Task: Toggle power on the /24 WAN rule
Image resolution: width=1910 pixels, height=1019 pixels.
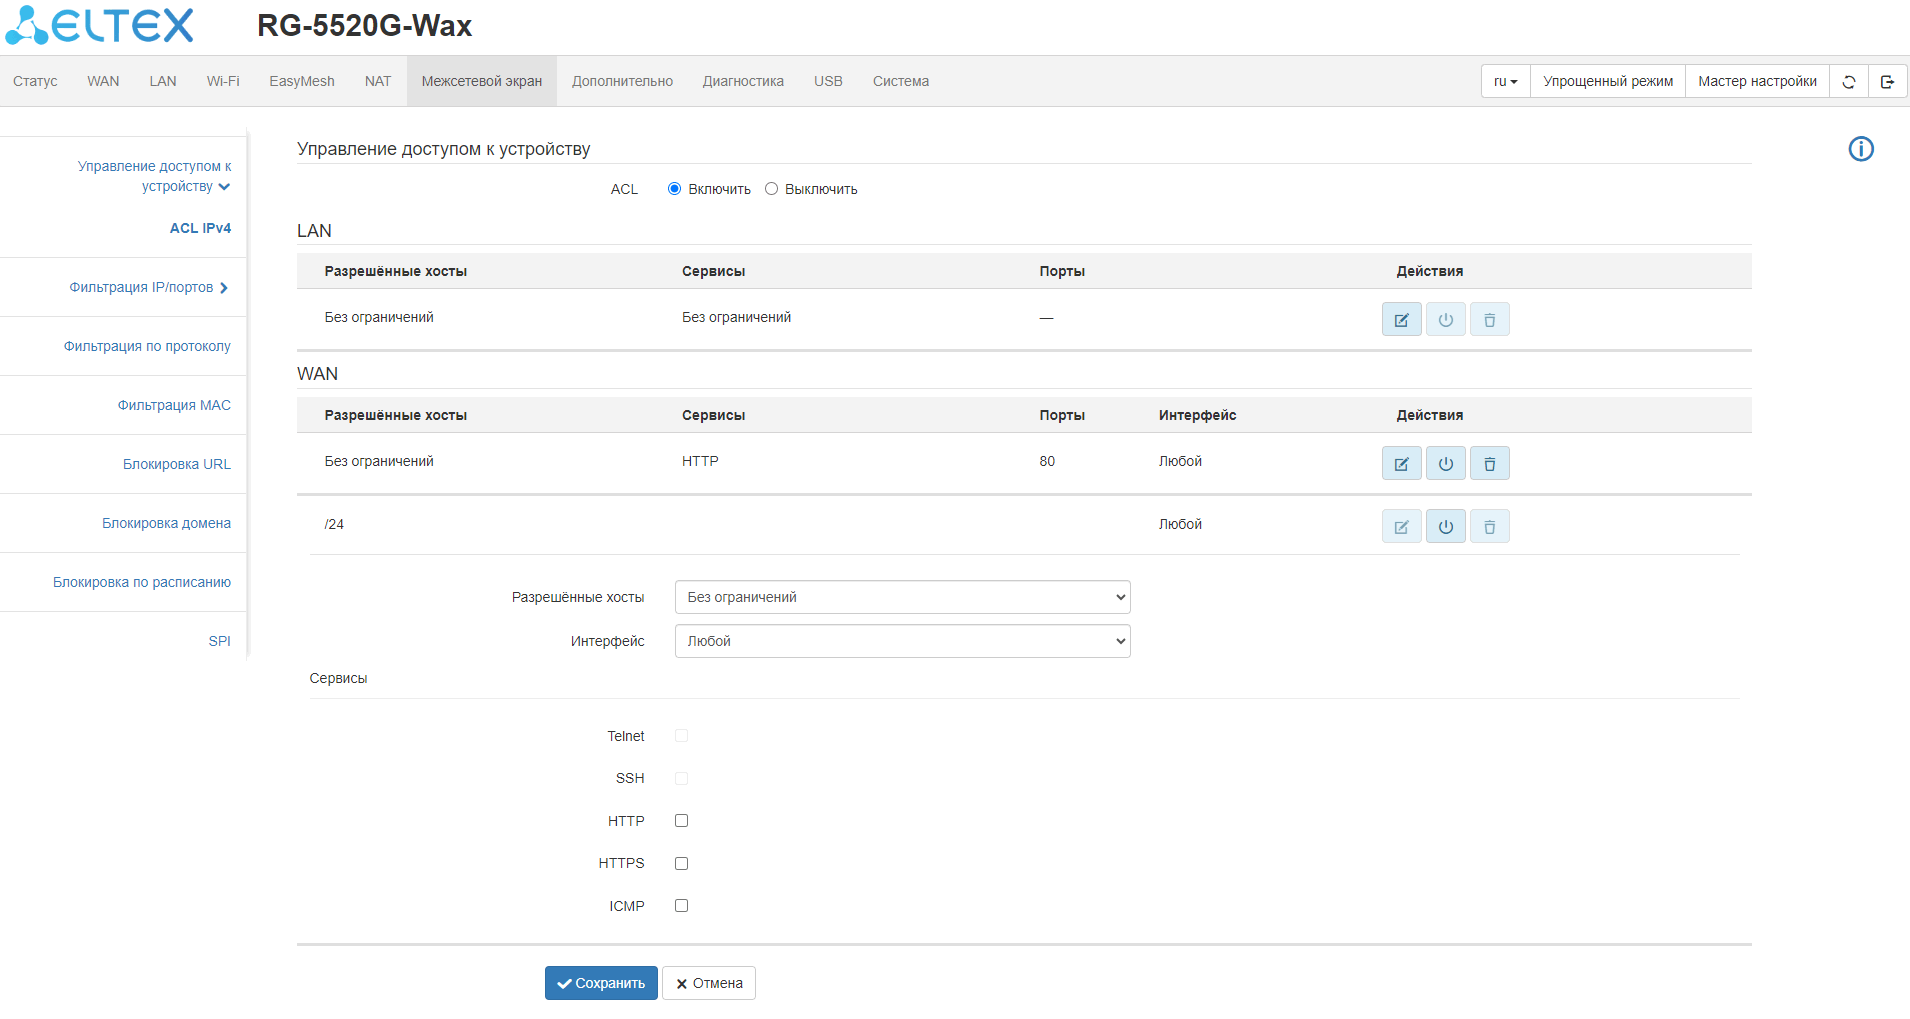Action: [1445, 527]
